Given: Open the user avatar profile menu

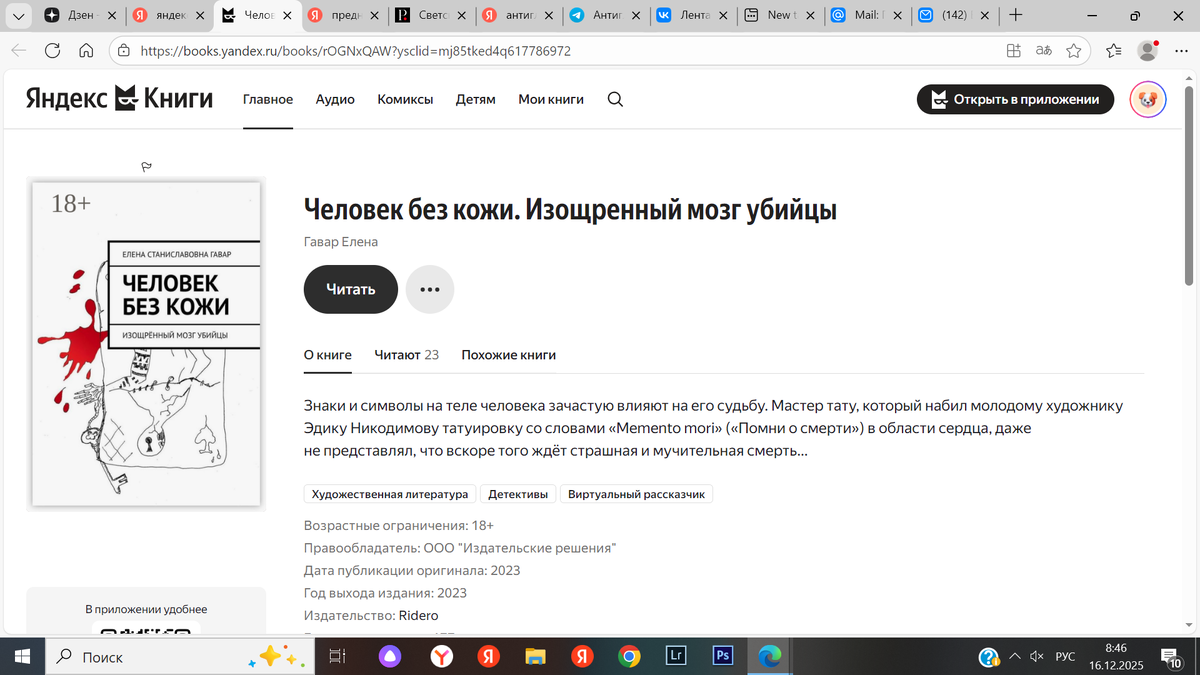Looking at the screenshot, I should [1147, 99].
